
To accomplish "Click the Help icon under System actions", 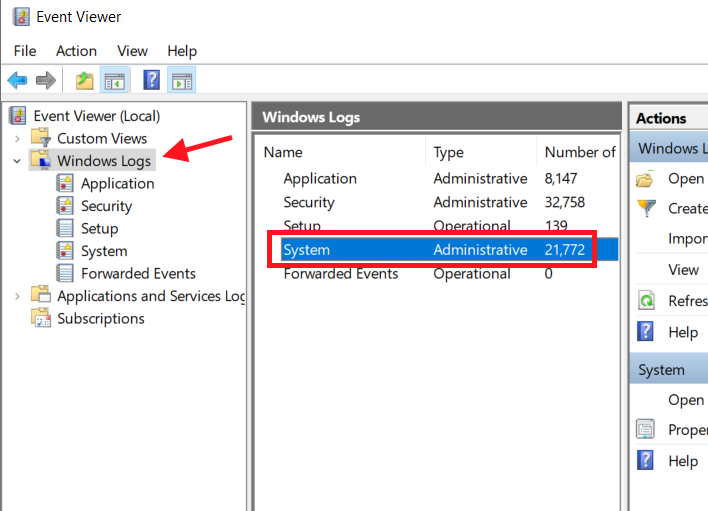I will (x=645, y=460).
